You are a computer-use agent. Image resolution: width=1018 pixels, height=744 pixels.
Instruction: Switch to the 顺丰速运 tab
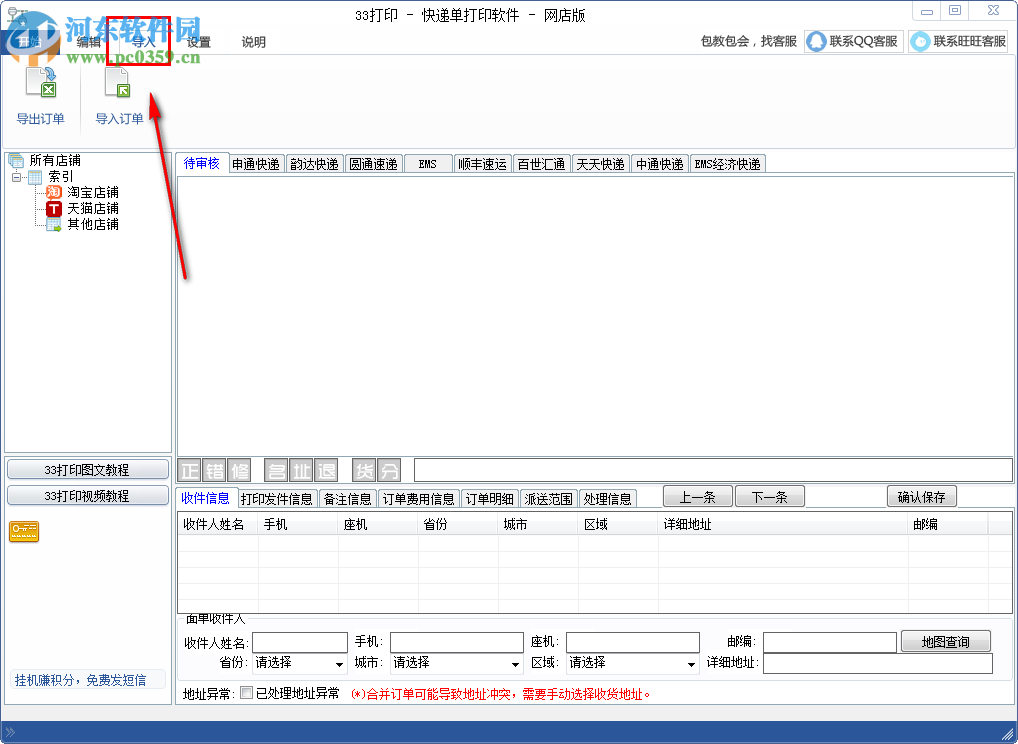[x=482, y=163]
